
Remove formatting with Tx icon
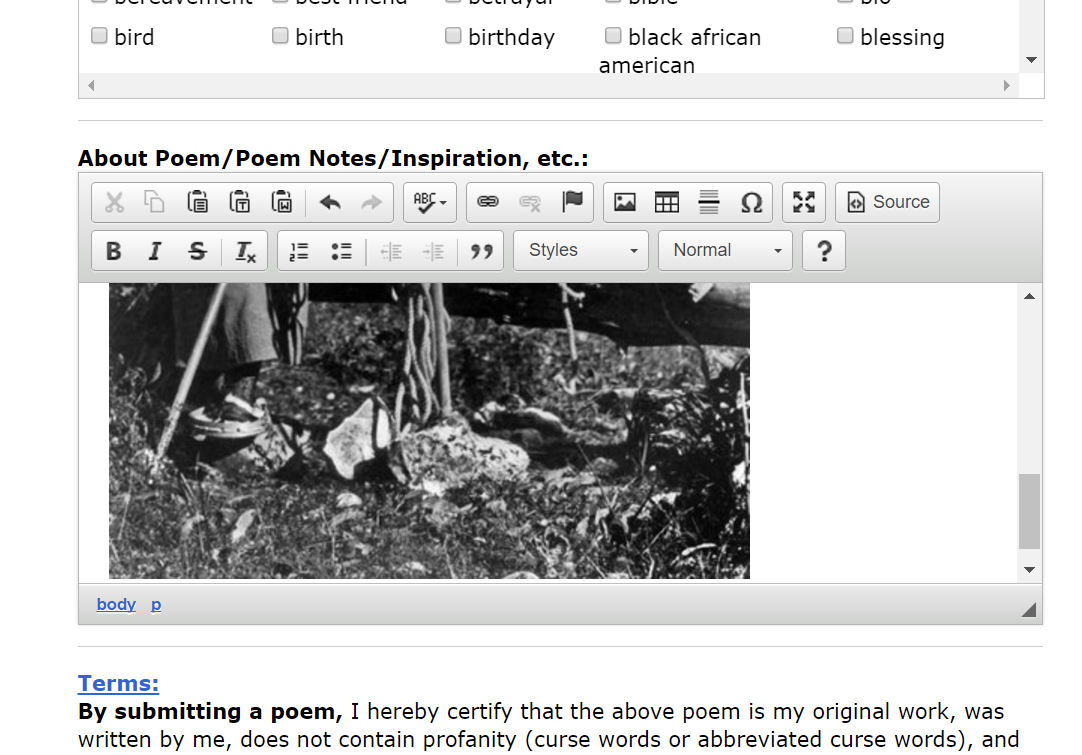tap(246, 251)
